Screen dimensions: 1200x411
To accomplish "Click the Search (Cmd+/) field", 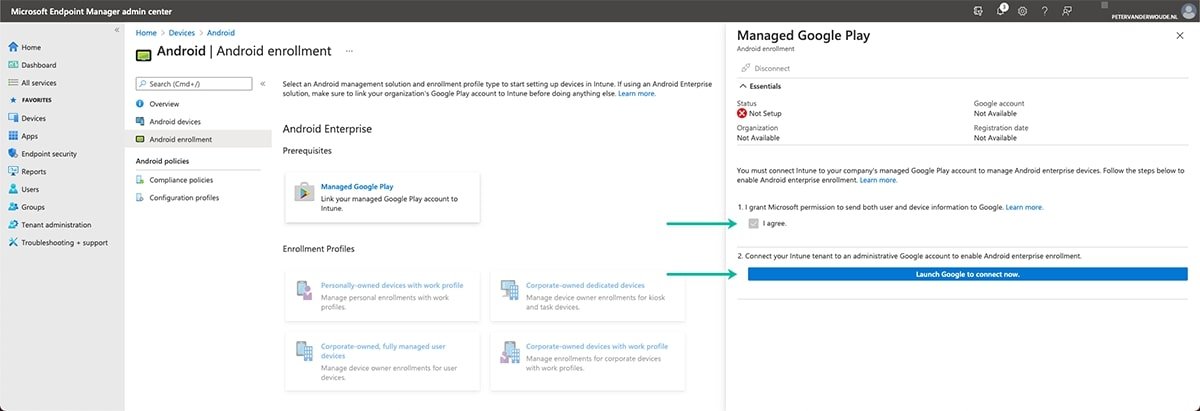I will 194,84.
